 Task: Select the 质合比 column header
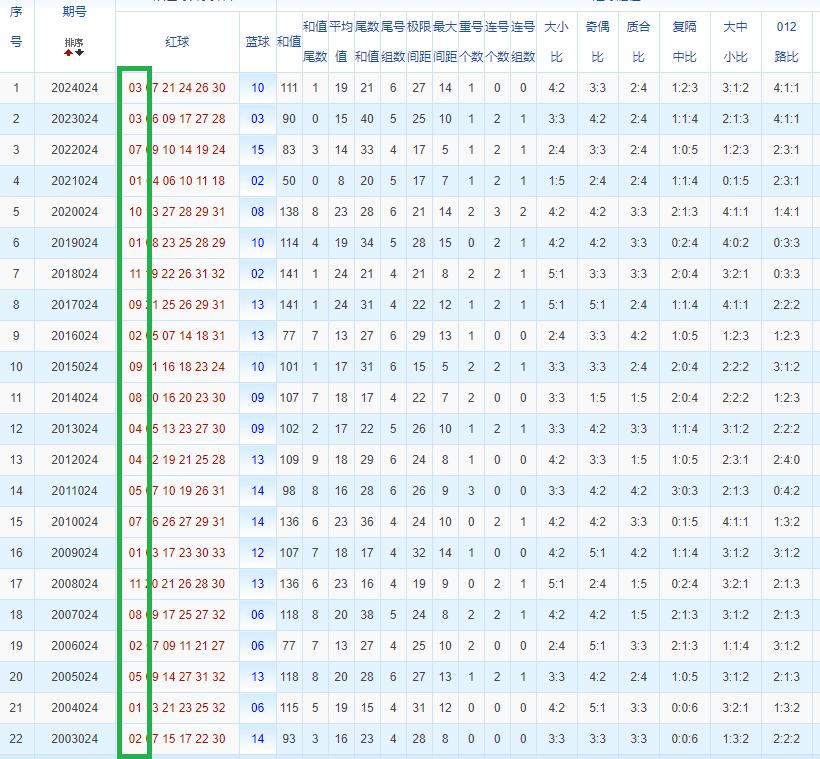pos(639,41)
